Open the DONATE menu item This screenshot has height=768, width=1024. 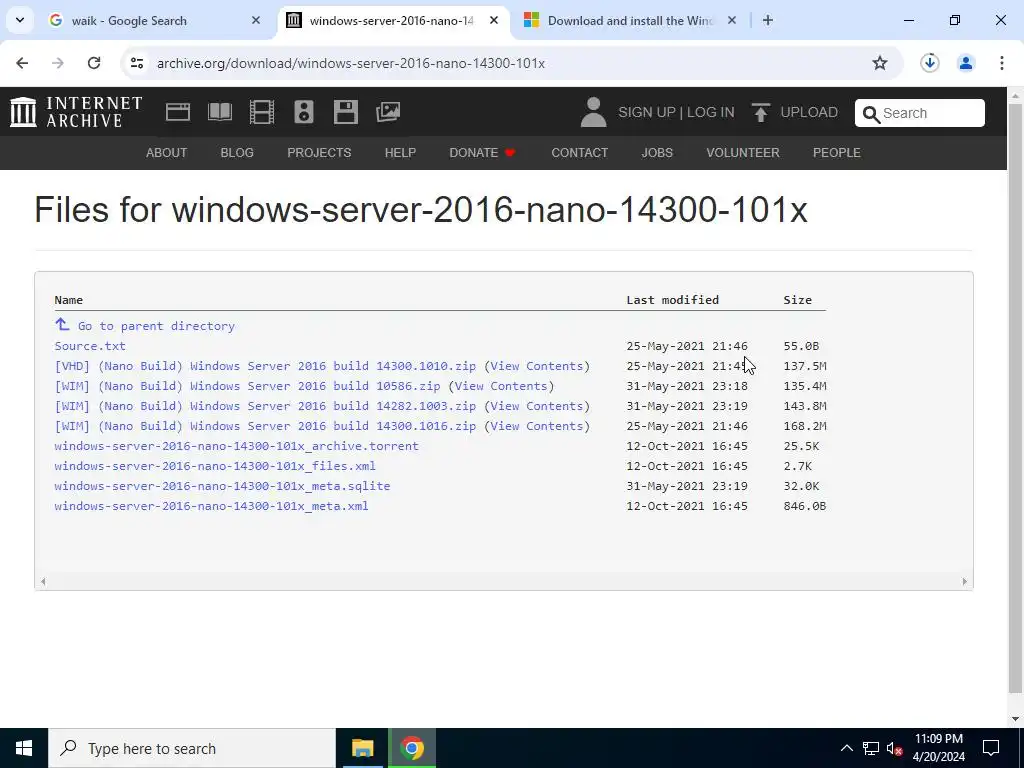point(483,153)
